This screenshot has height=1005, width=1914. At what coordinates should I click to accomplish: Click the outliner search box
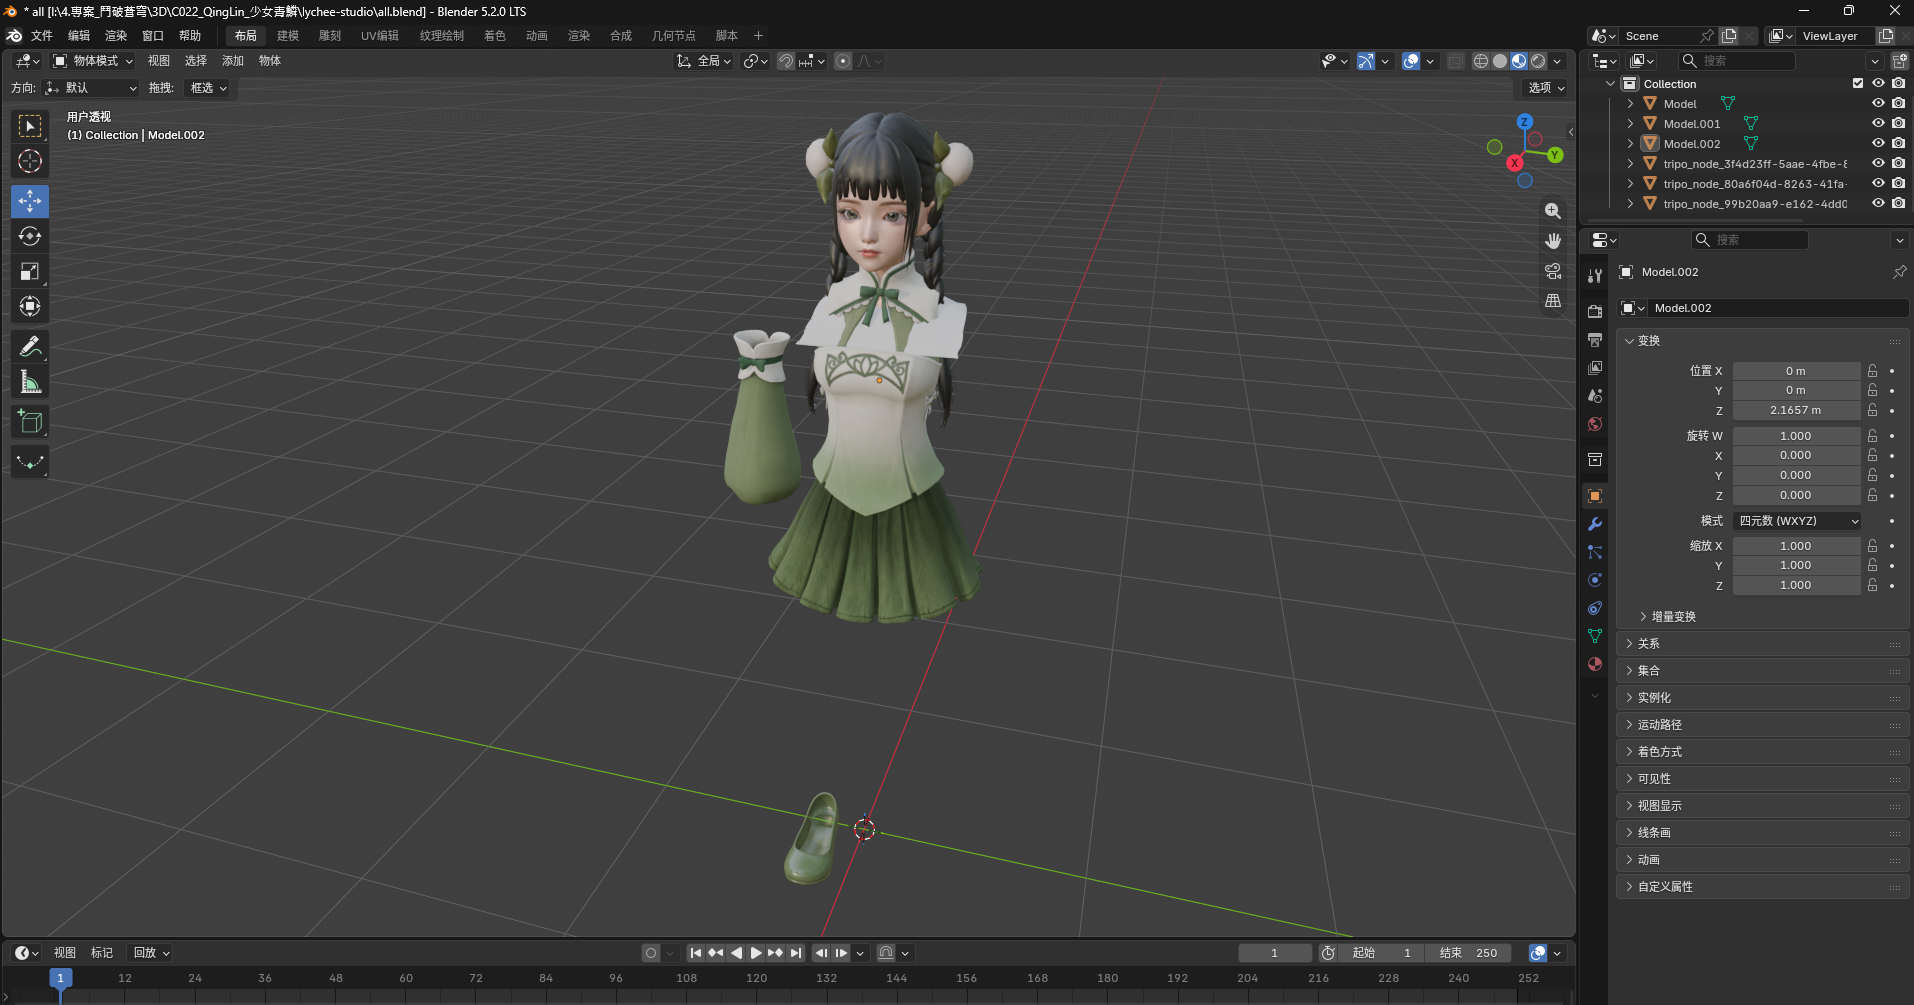(1738, 61)
